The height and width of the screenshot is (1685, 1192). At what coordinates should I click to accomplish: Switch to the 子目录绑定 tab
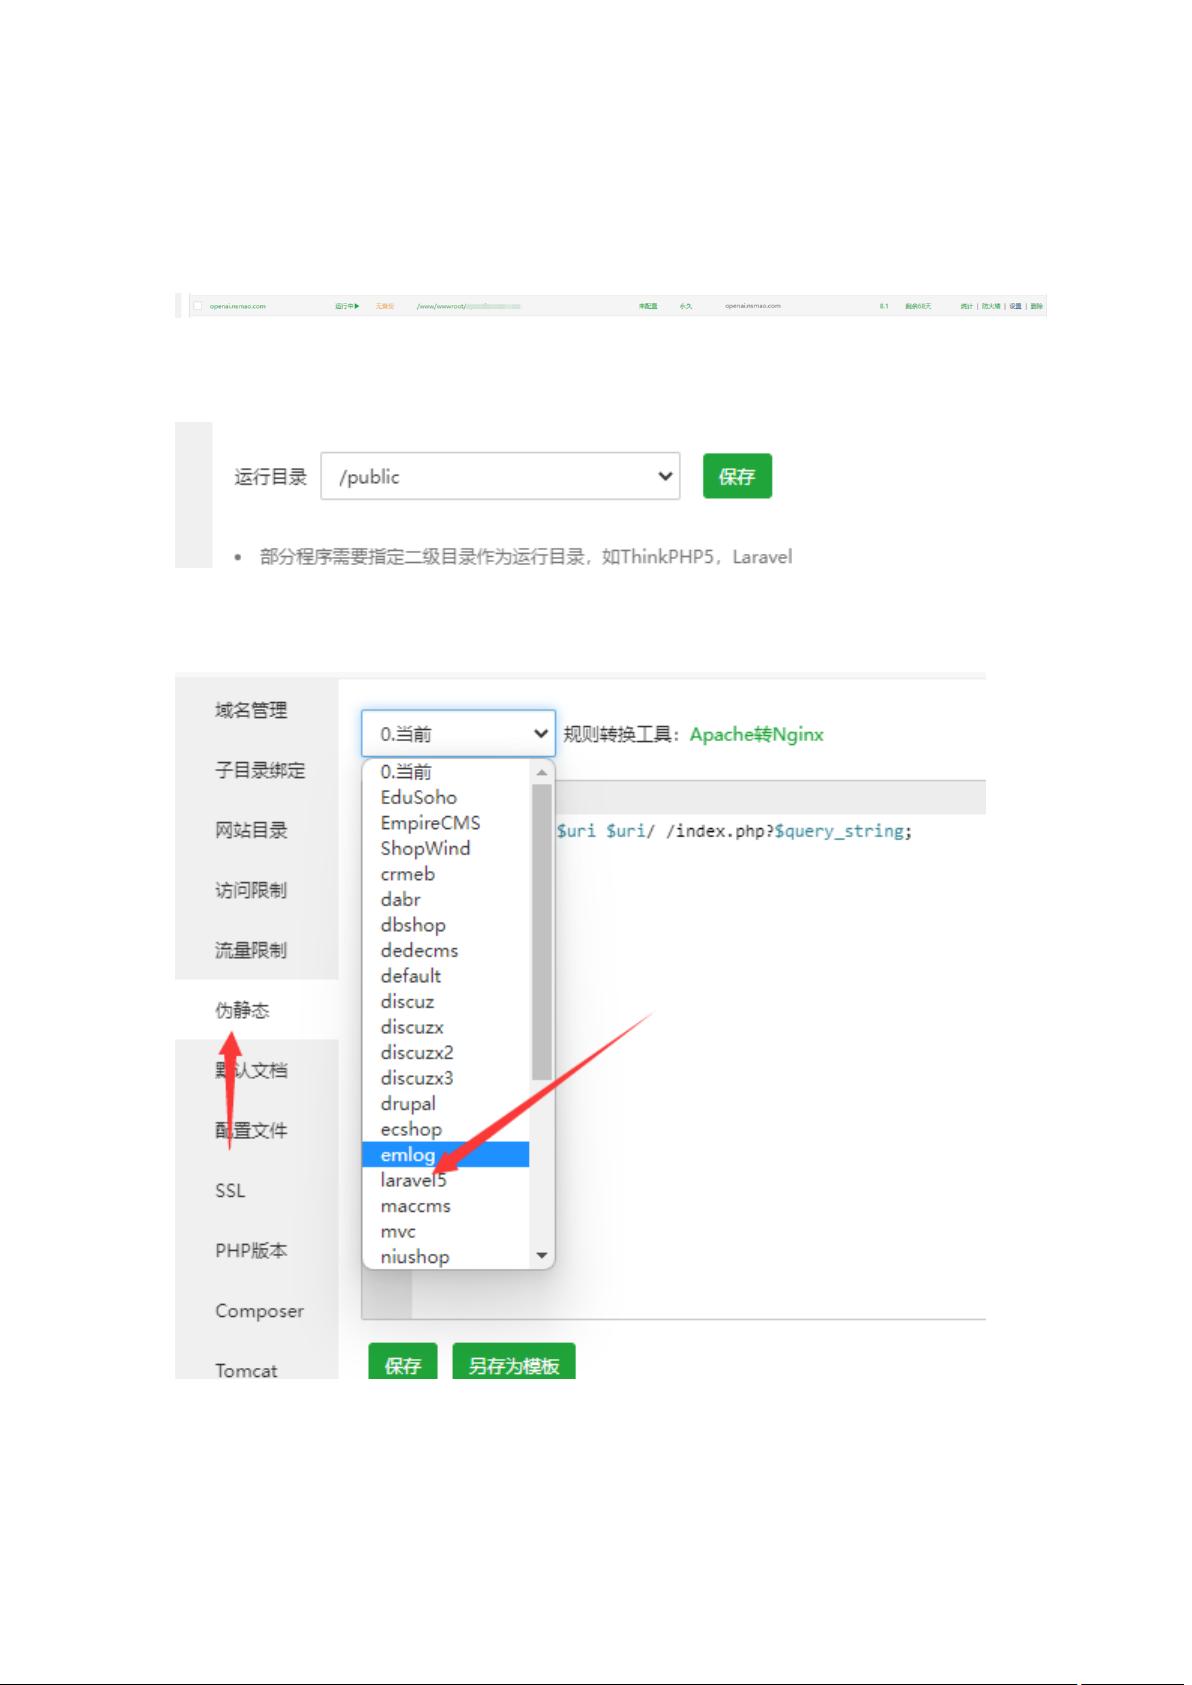(260, 770)
